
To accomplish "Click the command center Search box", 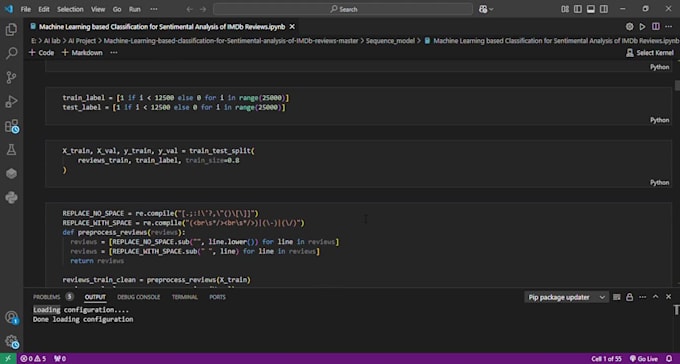I will 343,9.
